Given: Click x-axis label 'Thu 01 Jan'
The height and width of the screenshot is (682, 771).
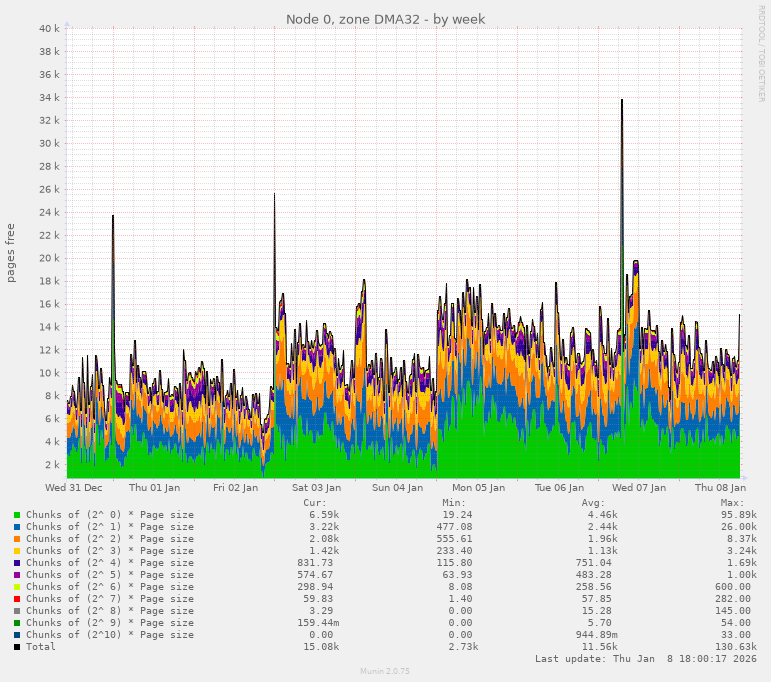Looking at the screenshot, I should pyautogui.click(x=154, y=488).
